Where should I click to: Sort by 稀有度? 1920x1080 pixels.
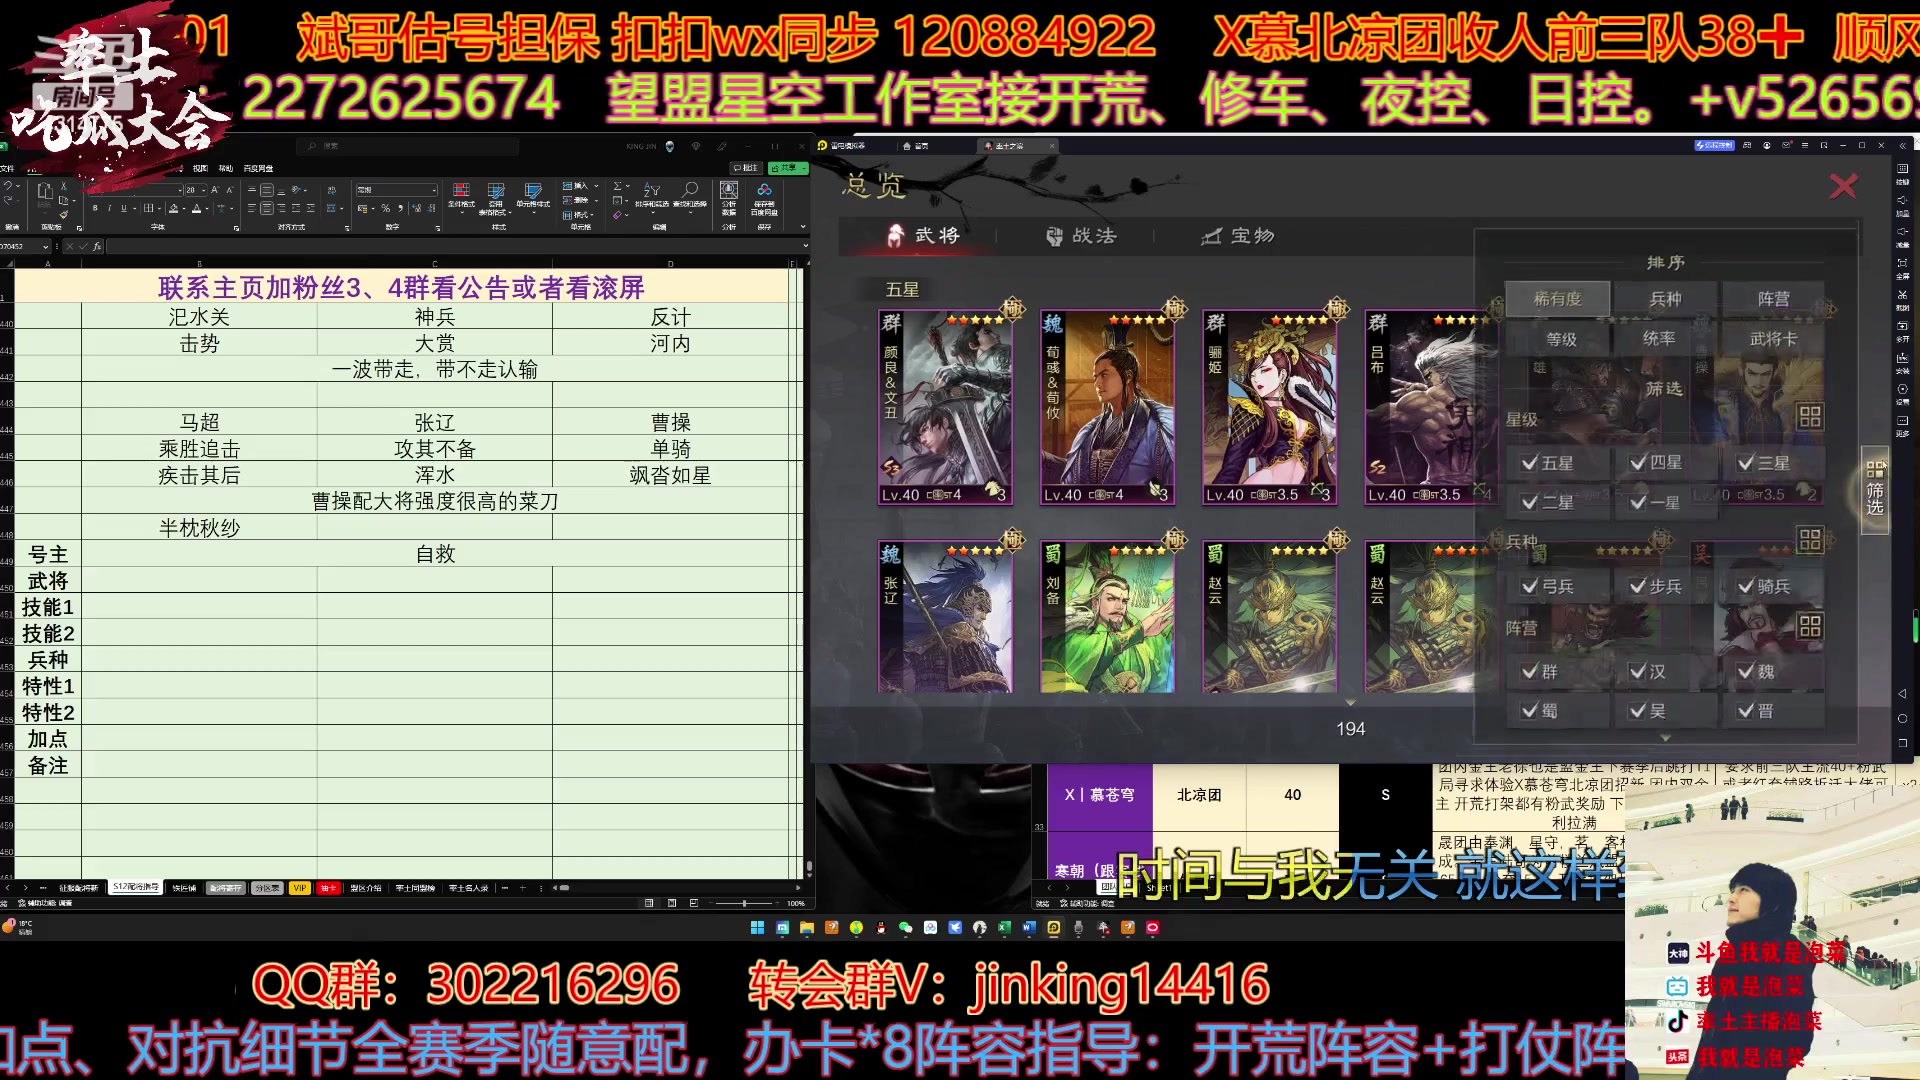pyautogui.click(x=1557, y=299)
